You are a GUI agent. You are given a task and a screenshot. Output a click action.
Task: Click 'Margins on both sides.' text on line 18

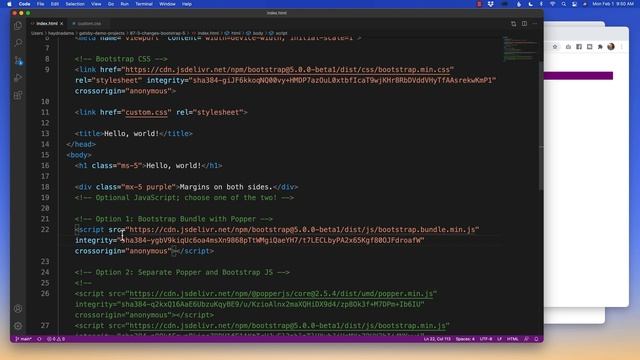pyautogui.click(x=226, y=187)
